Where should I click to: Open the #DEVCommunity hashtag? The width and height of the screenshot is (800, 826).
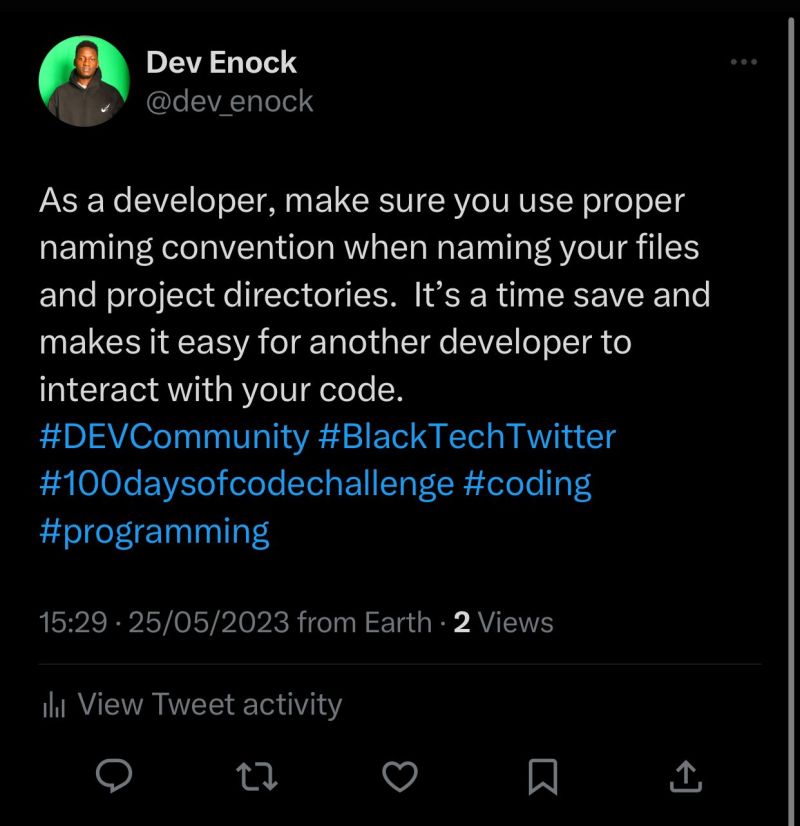coord(174,436)
